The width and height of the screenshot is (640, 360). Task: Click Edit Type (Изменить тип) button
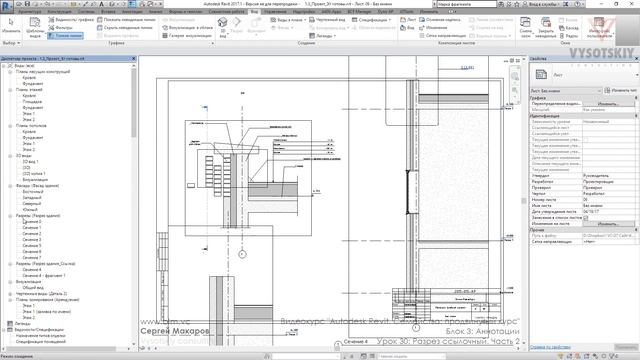click(620, 91)
